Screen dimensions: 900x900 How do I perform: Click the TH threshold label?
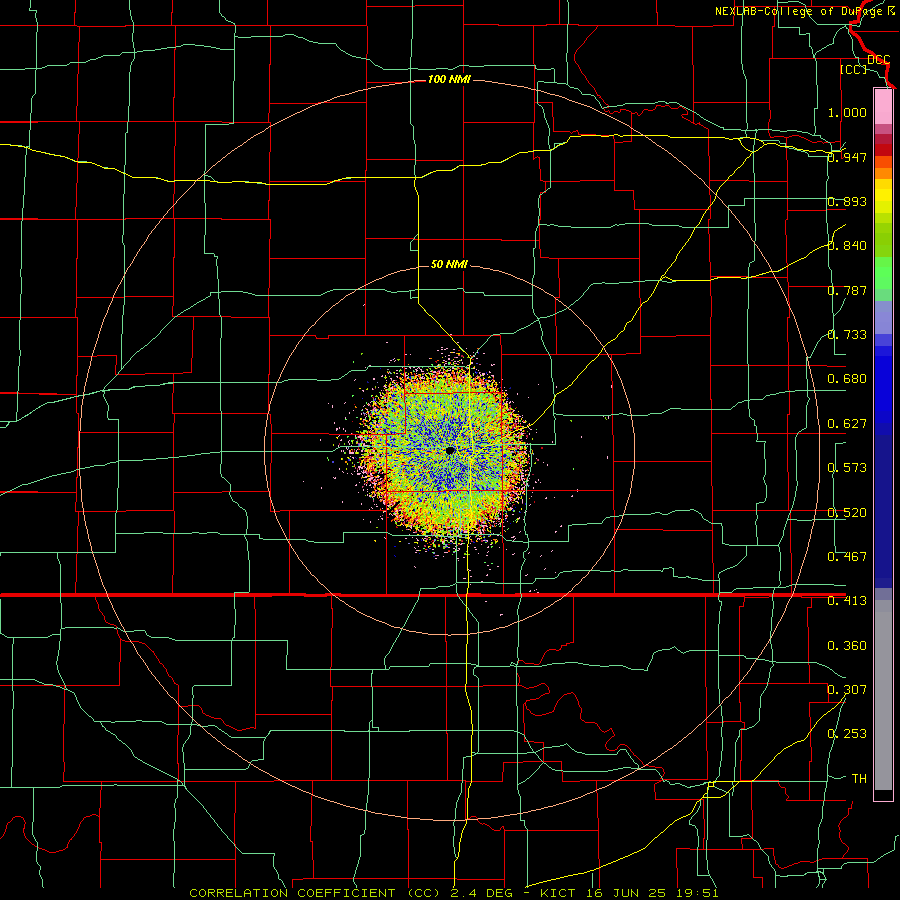pos(859,779)
